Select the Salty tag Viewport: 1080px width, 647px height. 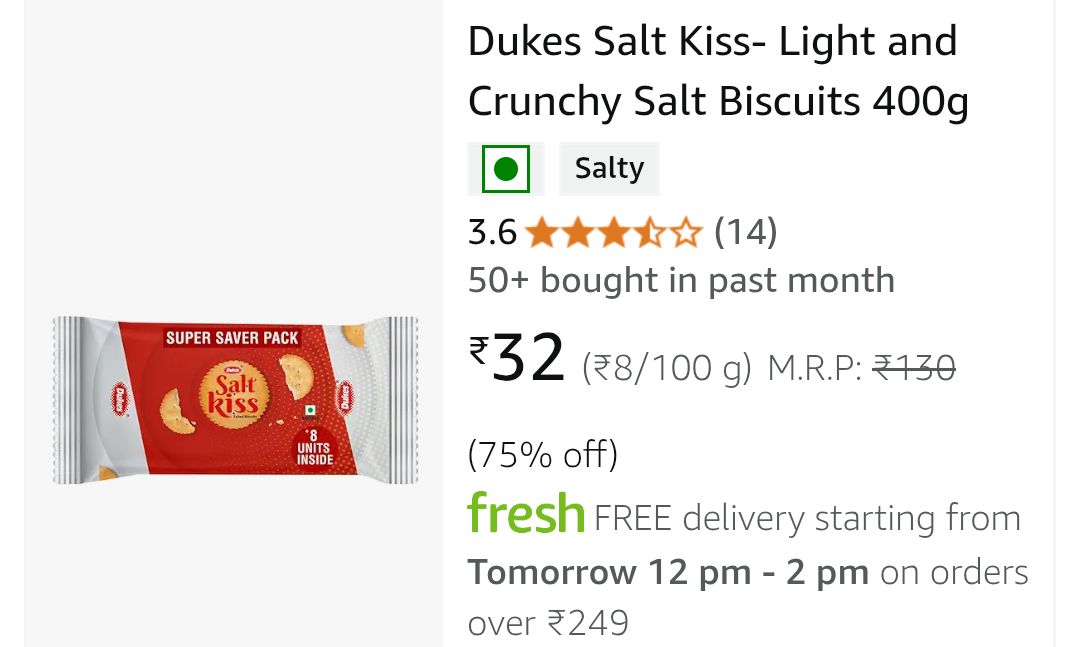click(609, 169)
